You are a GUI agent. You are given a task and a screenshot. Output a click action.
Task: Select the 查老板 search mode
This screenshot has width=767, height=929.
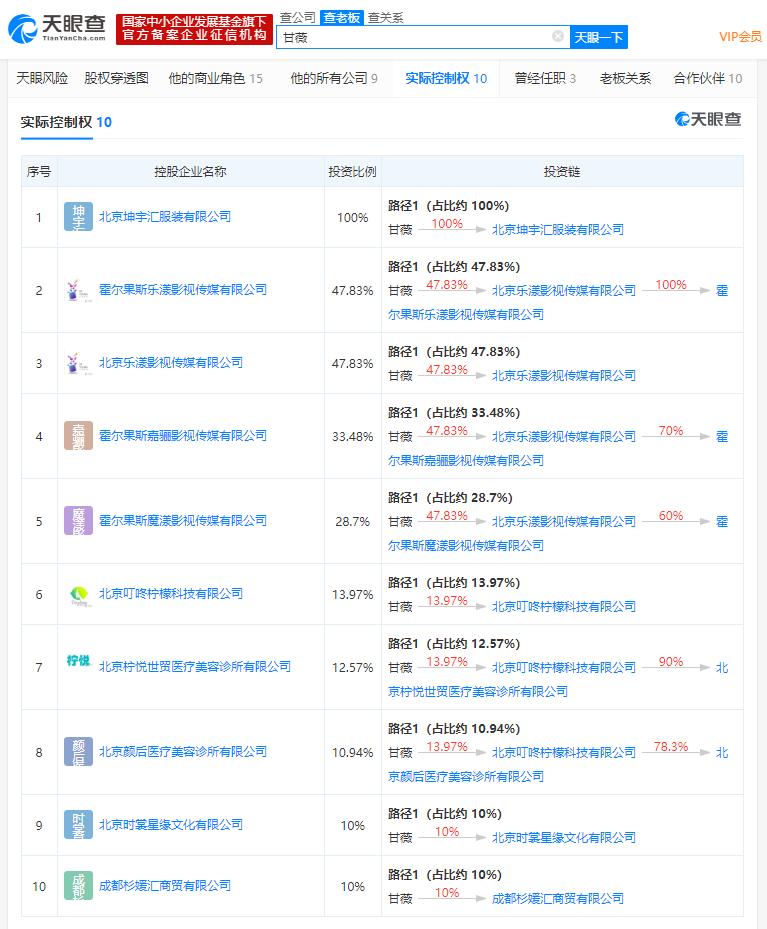click(341, 18)
